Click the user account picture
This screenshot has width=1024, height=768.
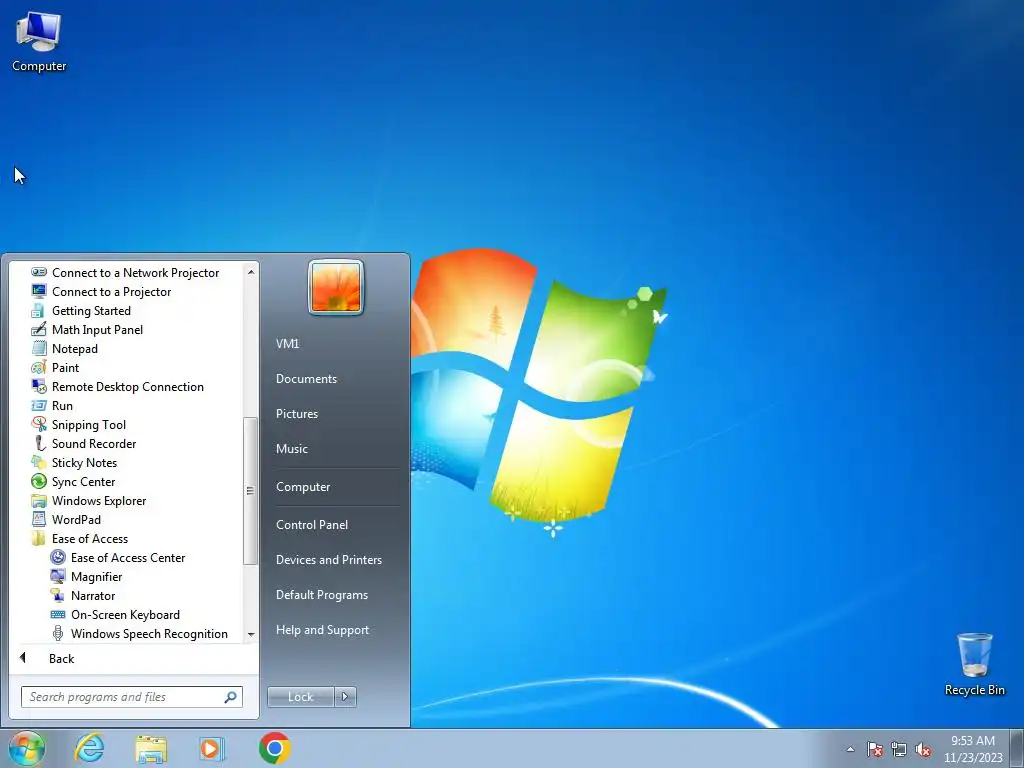(336, 287)
